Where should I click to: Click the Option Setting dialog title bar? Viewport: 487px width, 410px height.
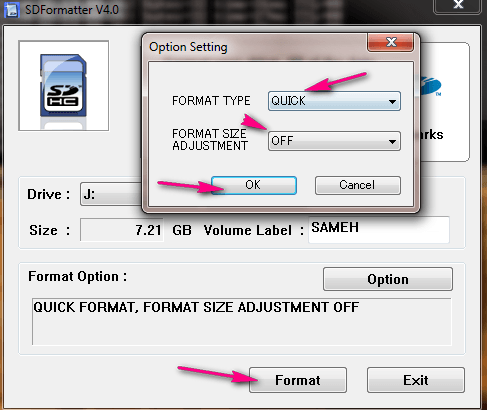pos(255,47)
